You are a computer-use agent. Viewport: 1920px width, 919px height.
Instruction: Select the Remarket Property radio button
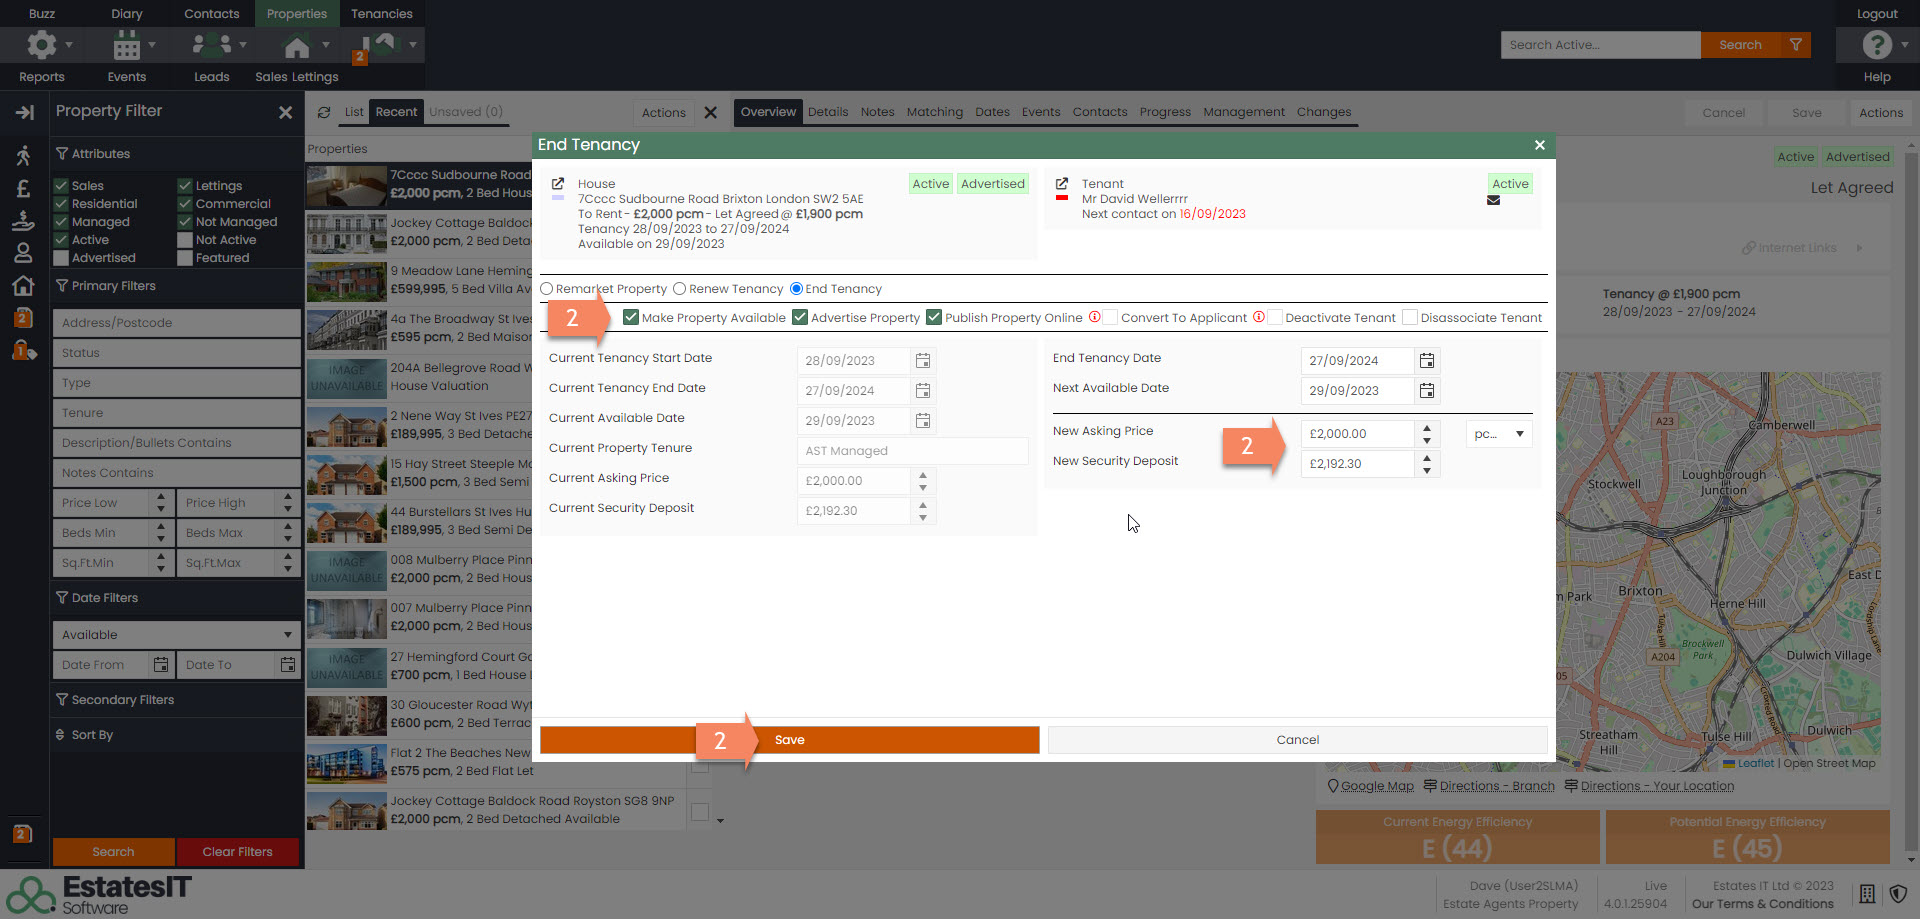547,289
